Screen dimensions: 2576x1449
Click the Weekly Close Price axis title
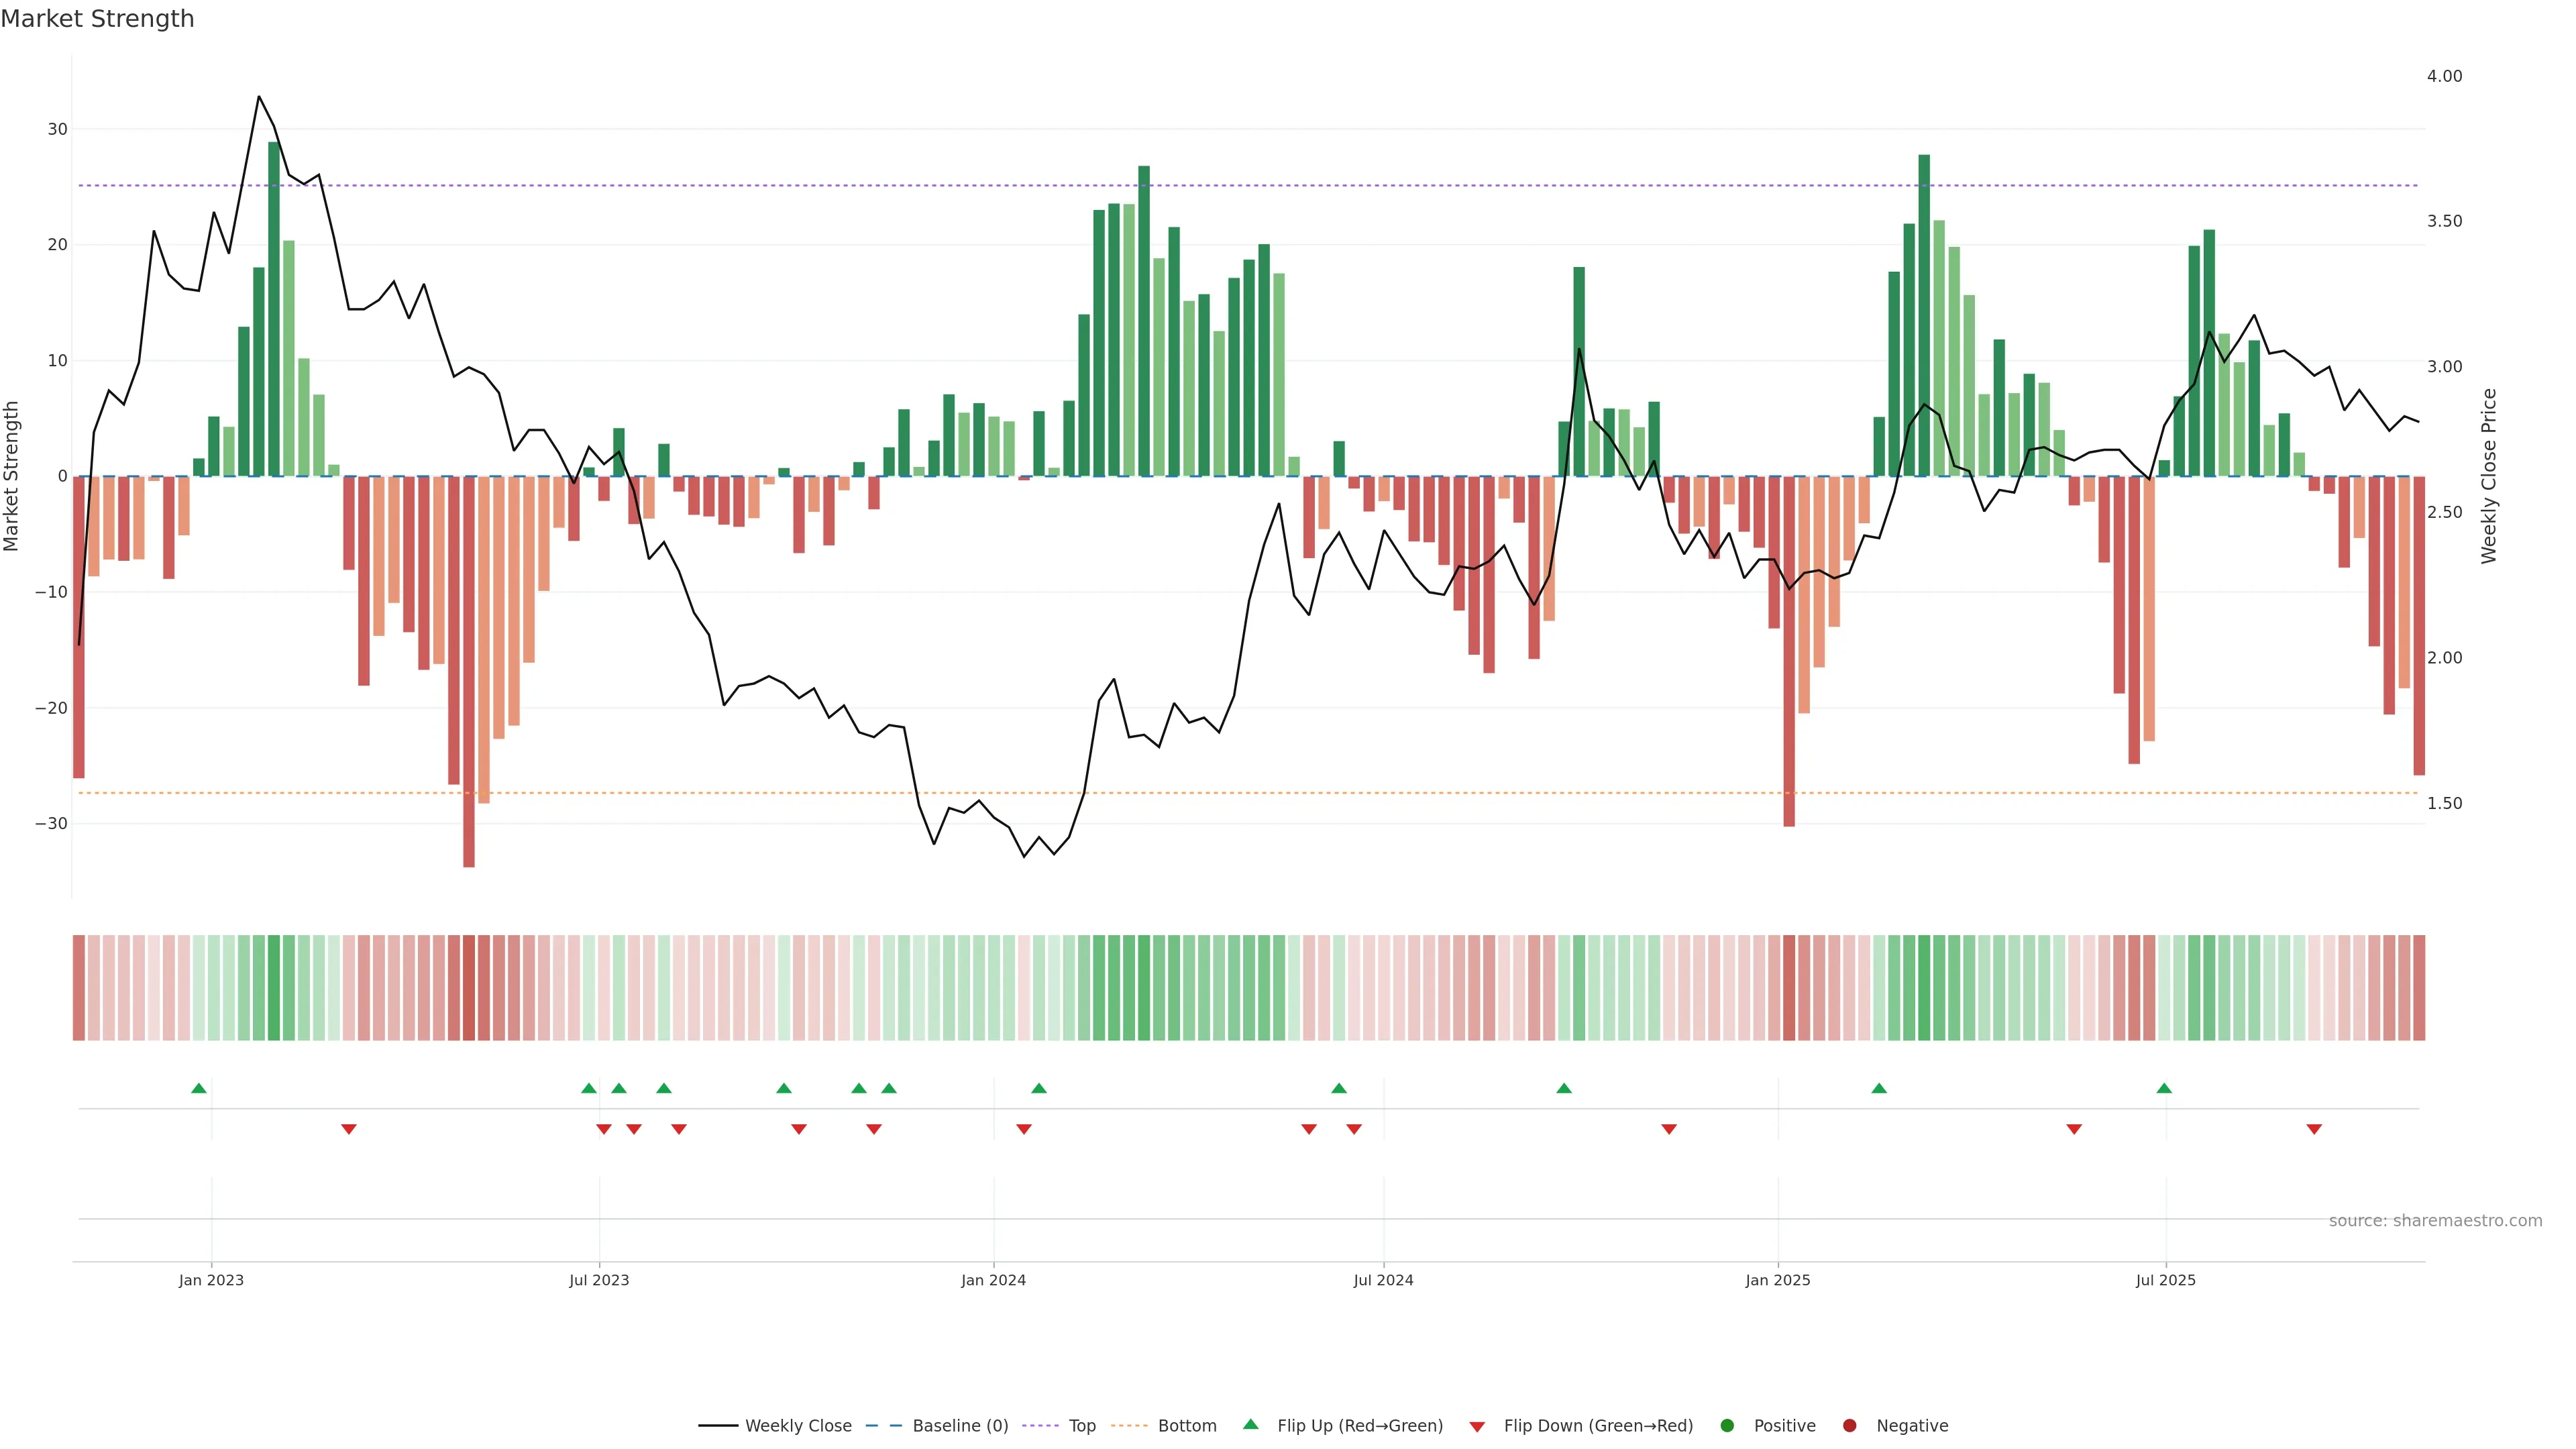pos(2489,476)
